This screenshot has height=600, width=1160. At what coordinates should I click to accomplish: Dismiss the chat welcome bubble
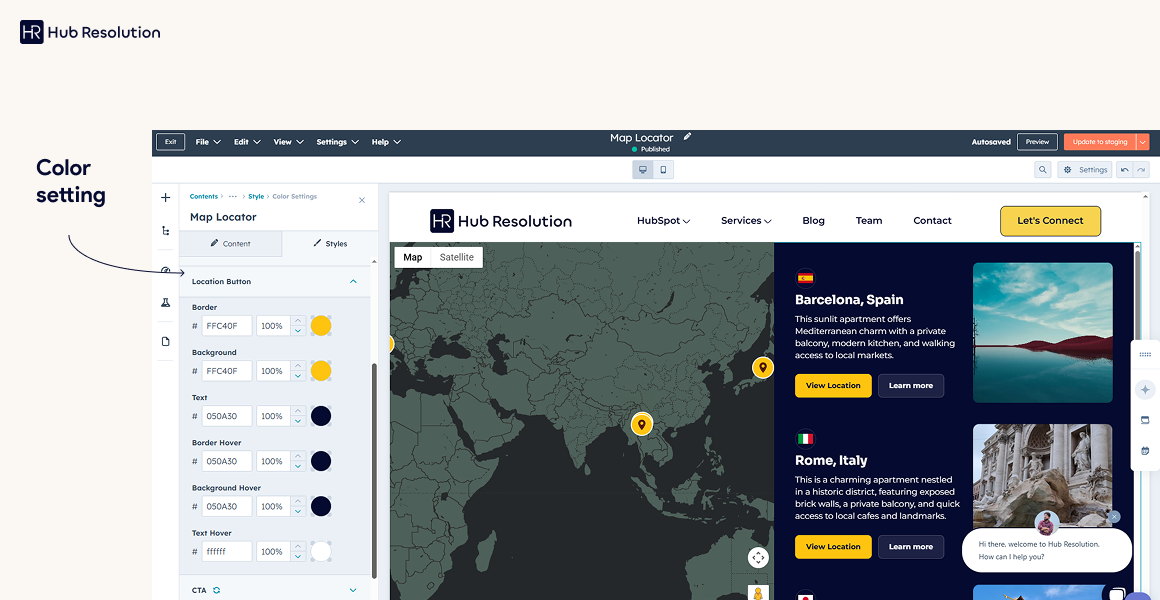(1115, 516)
